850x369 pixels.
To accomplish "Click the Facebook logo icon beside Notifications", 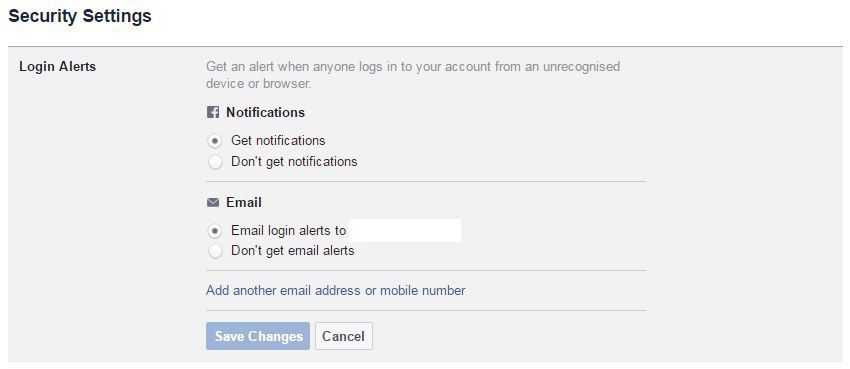I will [x=213, y=113].
